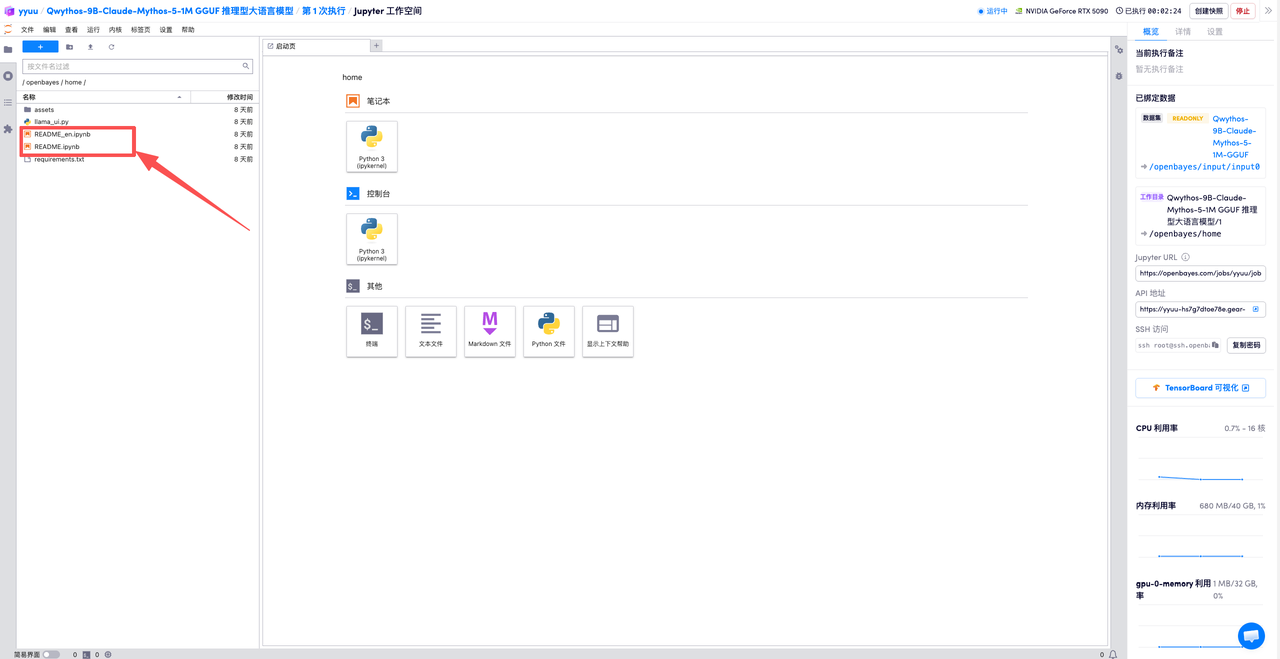This screenshot has height=659, width=1280.
Task: Click the search magnifier in file filter
Action: click(246, 66)
